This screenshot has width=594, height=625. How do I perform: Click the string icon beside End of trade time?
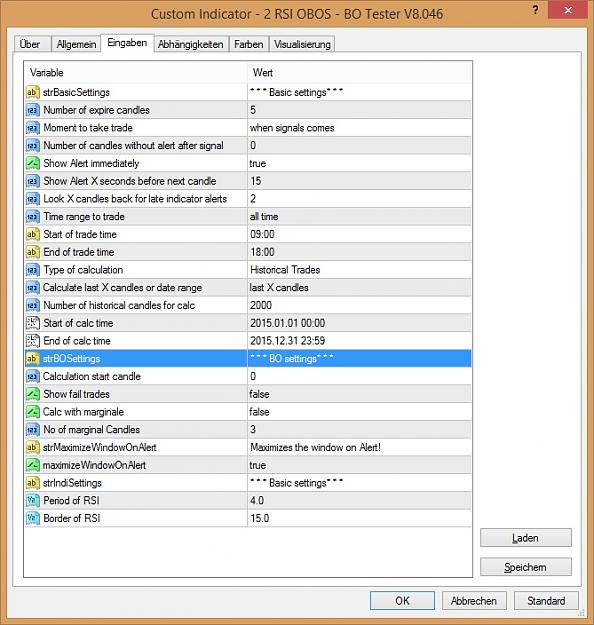coord(33,252)
